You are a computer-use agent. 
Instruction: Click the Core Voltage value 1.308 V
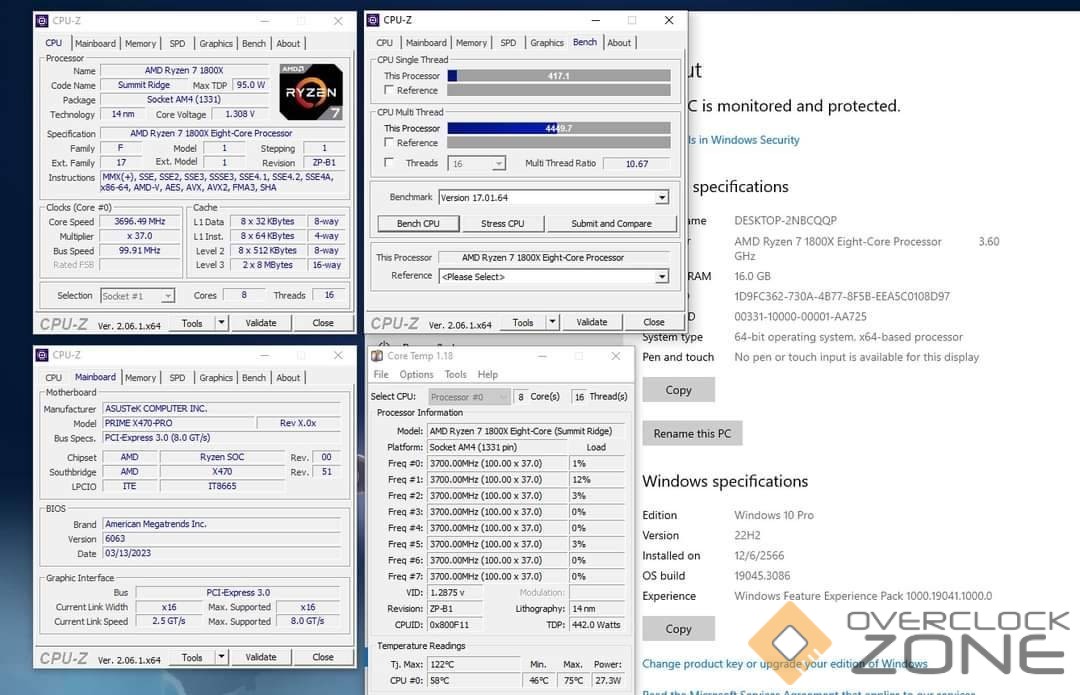[240, 114]
